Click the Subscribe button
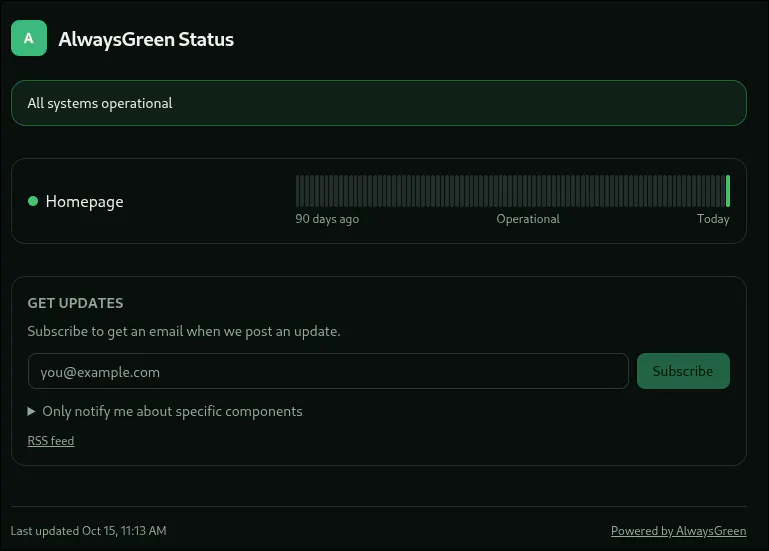This screenshot has width=769, height=551. (x=683, y=371)
